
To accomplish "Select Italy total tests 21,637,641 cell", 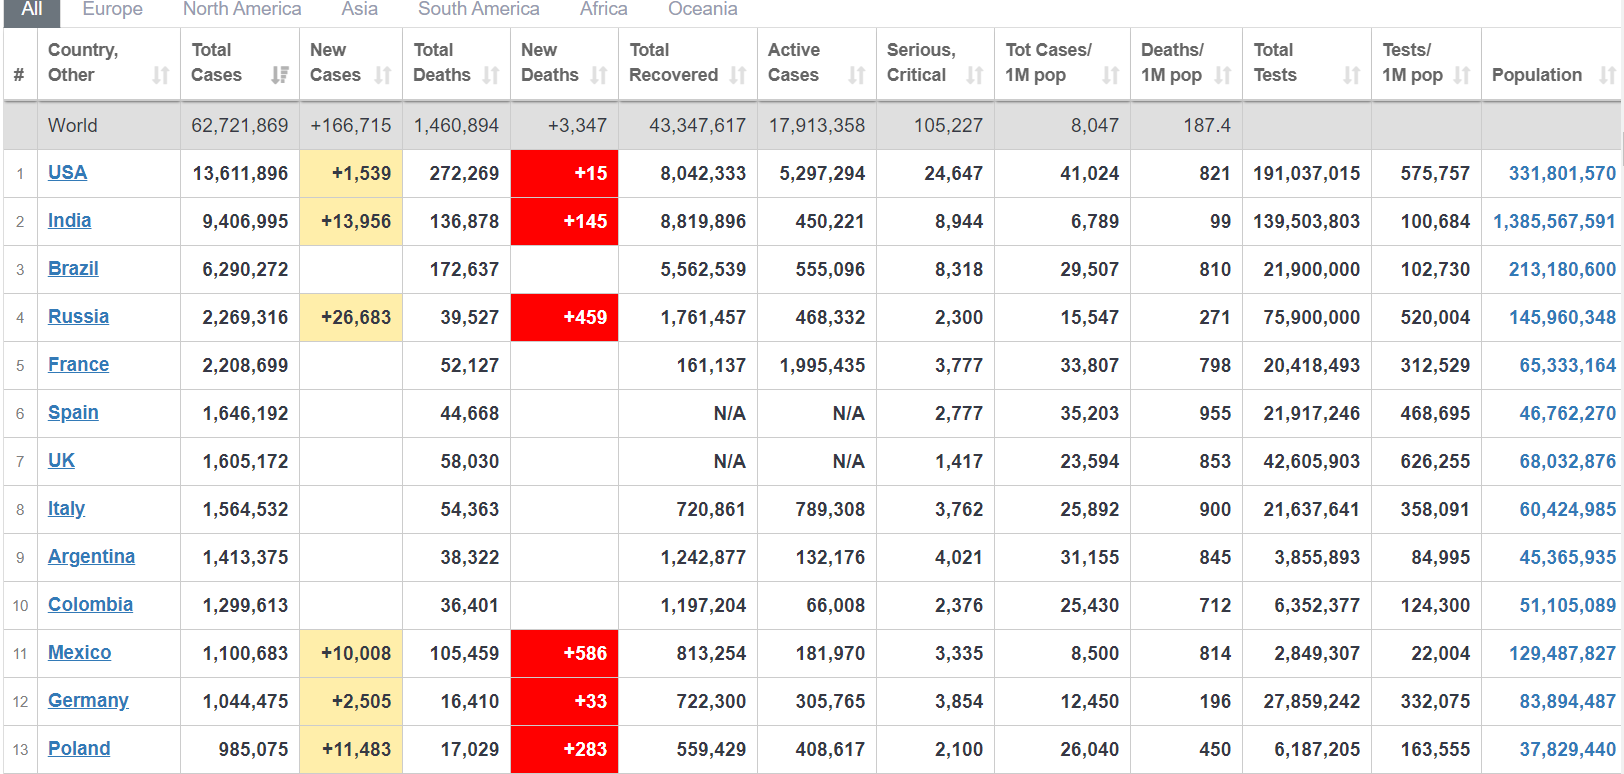I will [x=1307, y=509].
